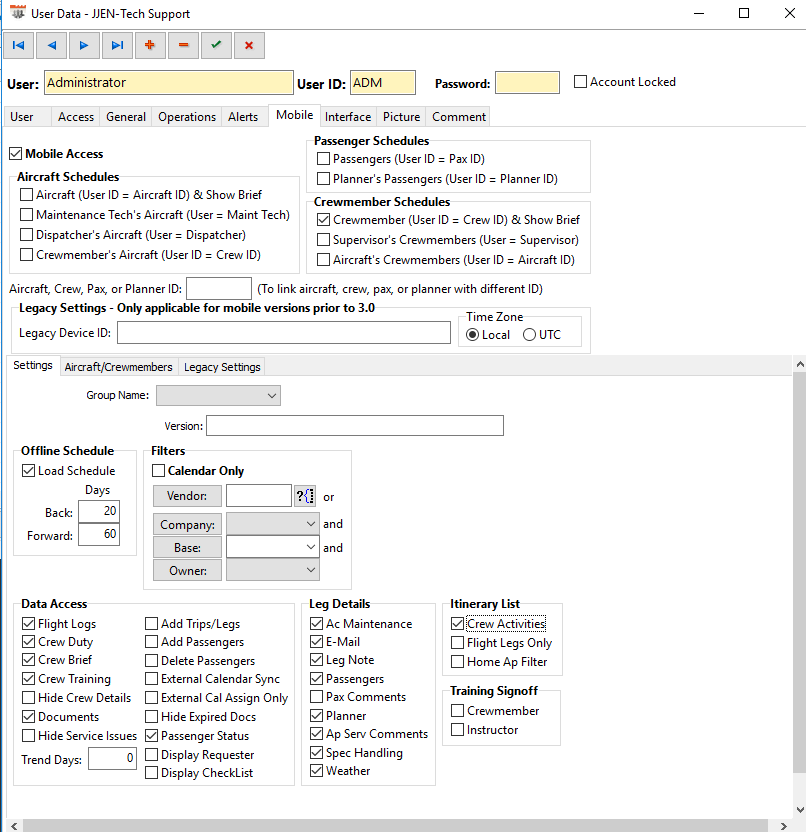806x832 pixels.
Task: Go to the previous user record
Action: (51, 45)
